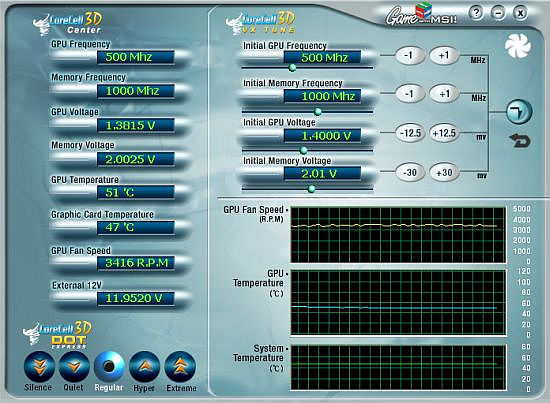The height and width of the screenshot is (403, 550).
Task: Click the CoreCell 3D DOT Express logo
Action: point(57,335)
